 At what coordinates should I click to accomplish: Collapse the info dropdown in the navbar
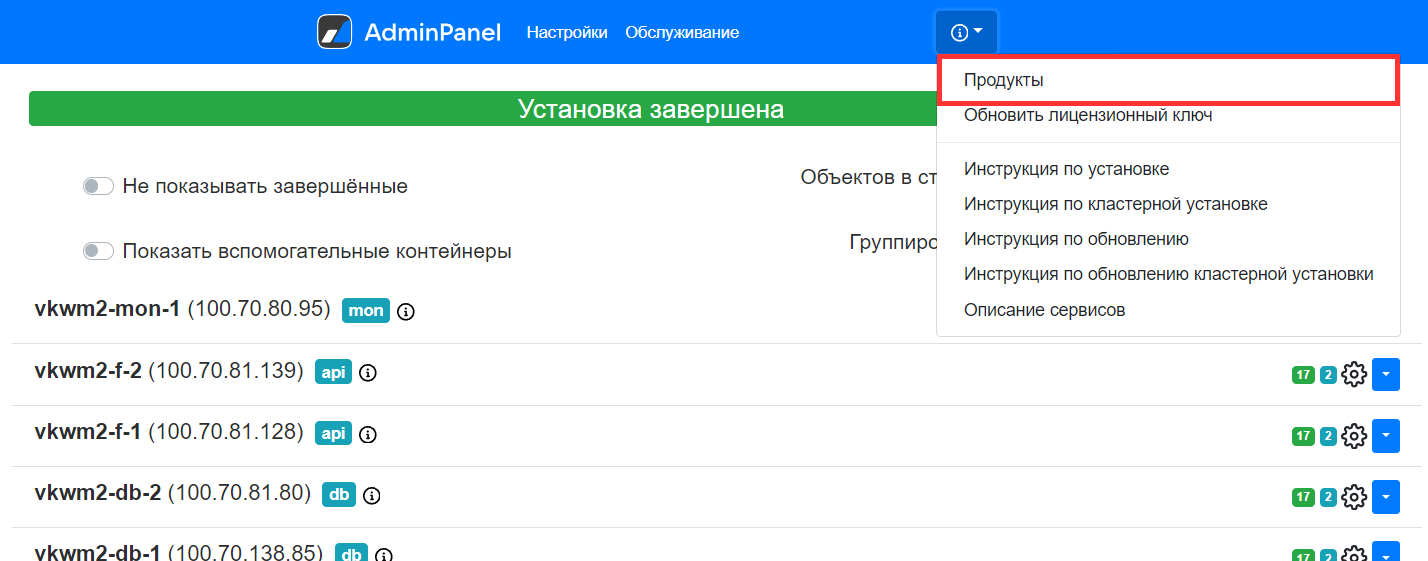(966, 32)
